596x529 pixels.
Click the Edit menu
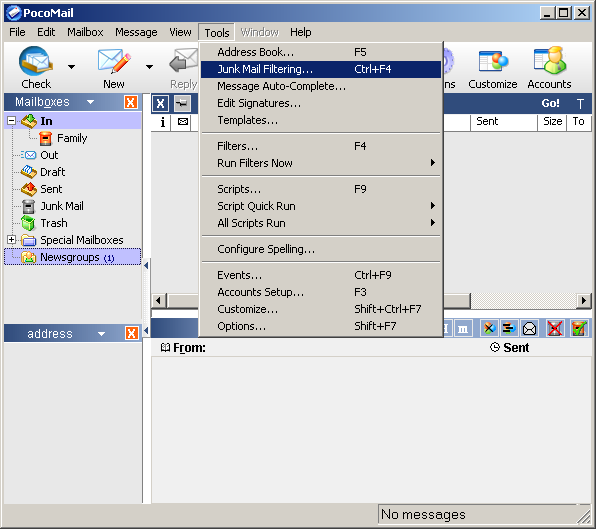[x=46, y=32]
